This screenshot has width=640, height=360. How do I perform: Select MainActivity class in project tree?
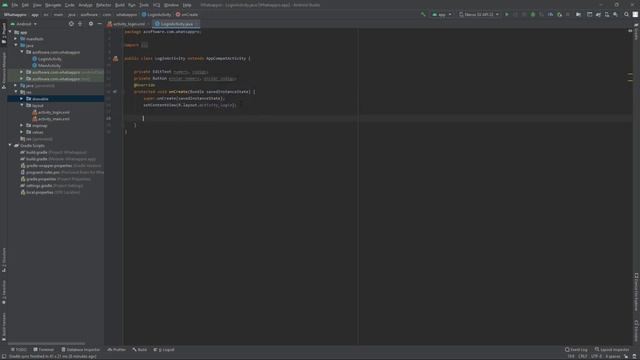click(47, 65)
